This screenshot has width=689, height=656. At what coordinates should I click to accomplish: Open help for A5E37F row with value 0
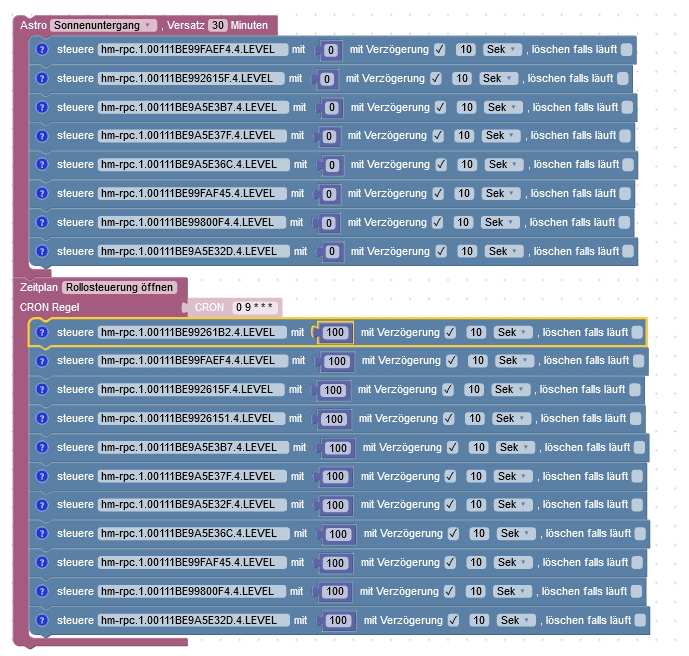click(x=42, y=136)
